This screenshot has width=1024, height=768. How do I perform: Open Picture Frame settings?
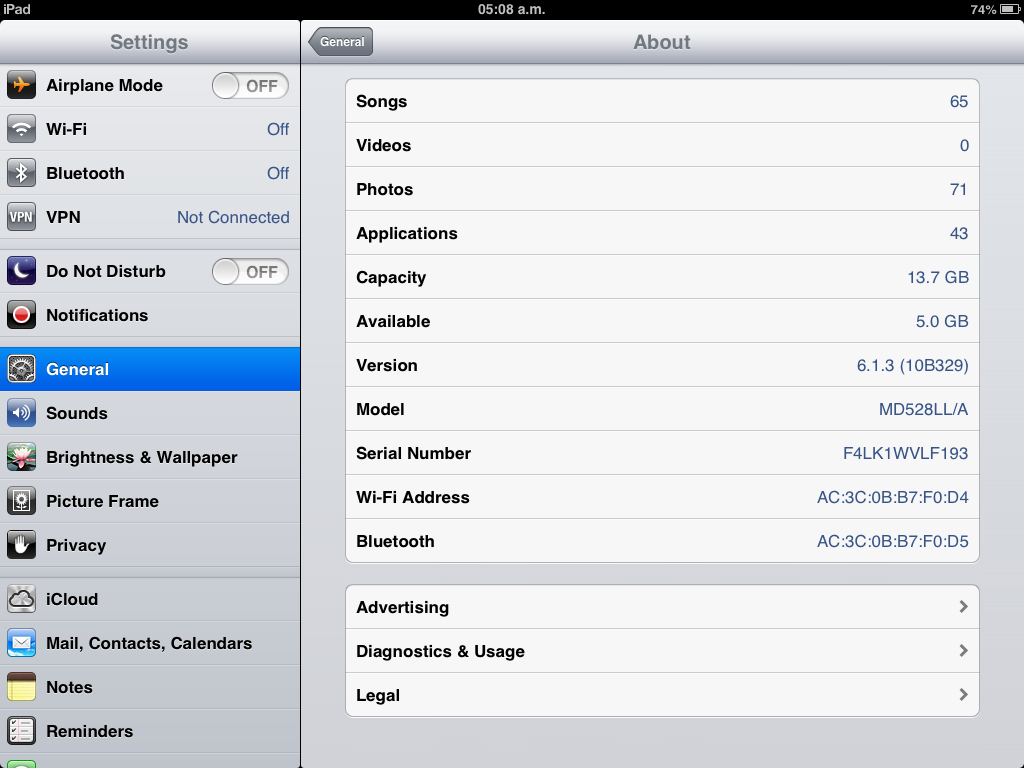click(x=150, y=501)
